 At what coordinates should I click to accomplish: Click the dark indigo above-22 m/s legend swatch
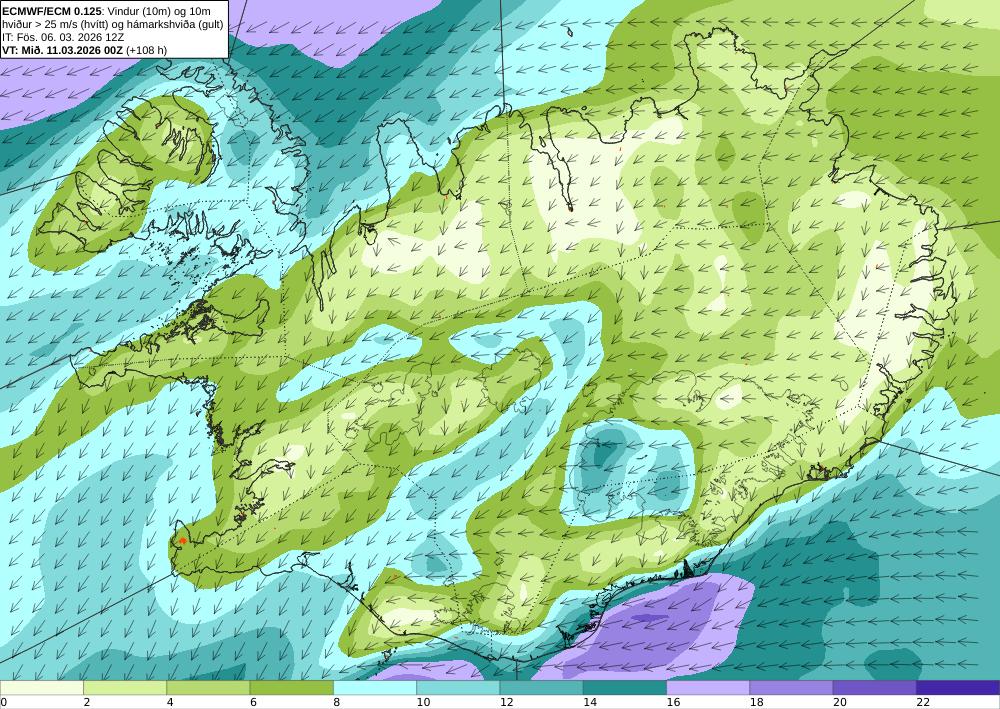(x=958, y=688)
